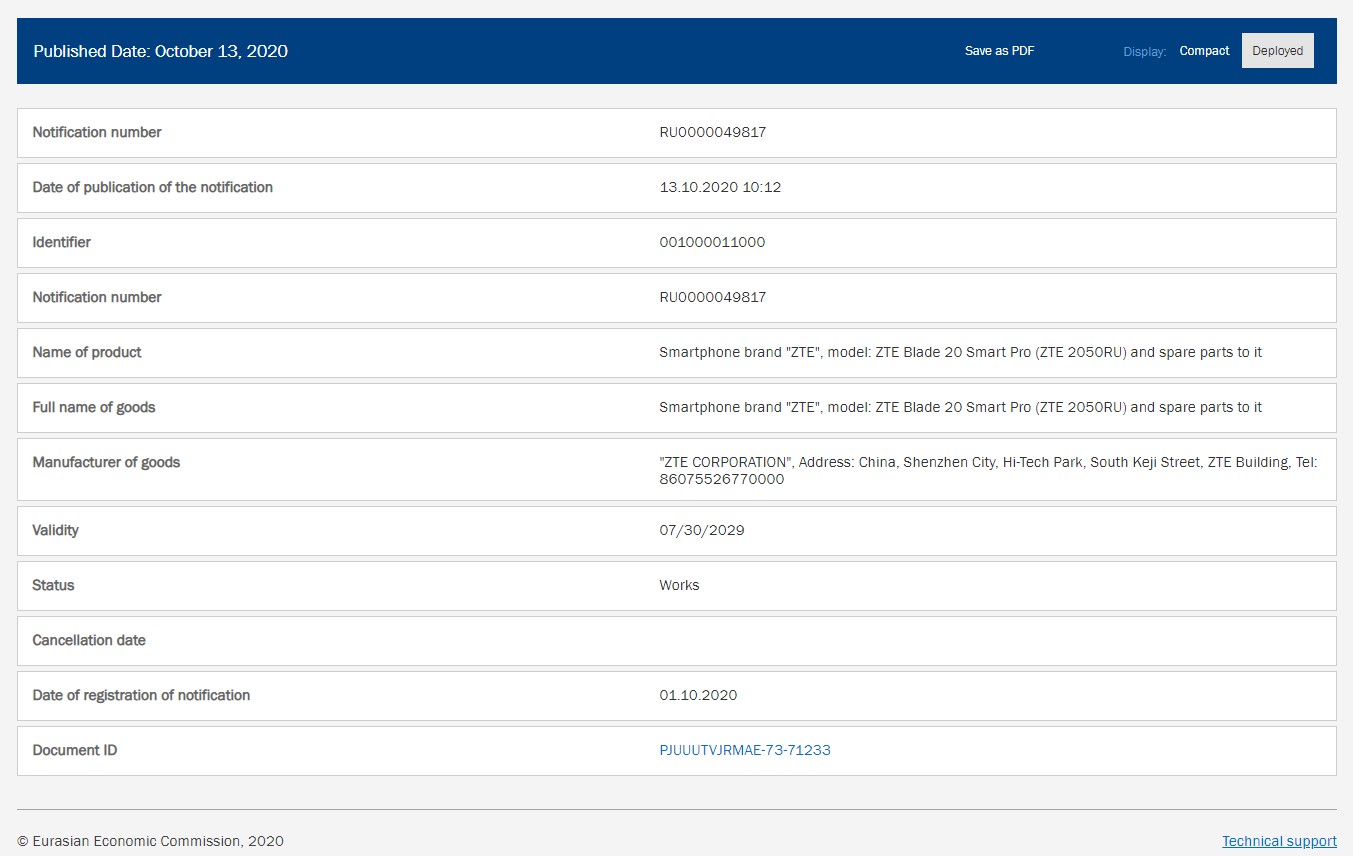This screenshot has width=1353, height=856.
Task: Select the Deployed display mode
Action: pos(1277,50)
